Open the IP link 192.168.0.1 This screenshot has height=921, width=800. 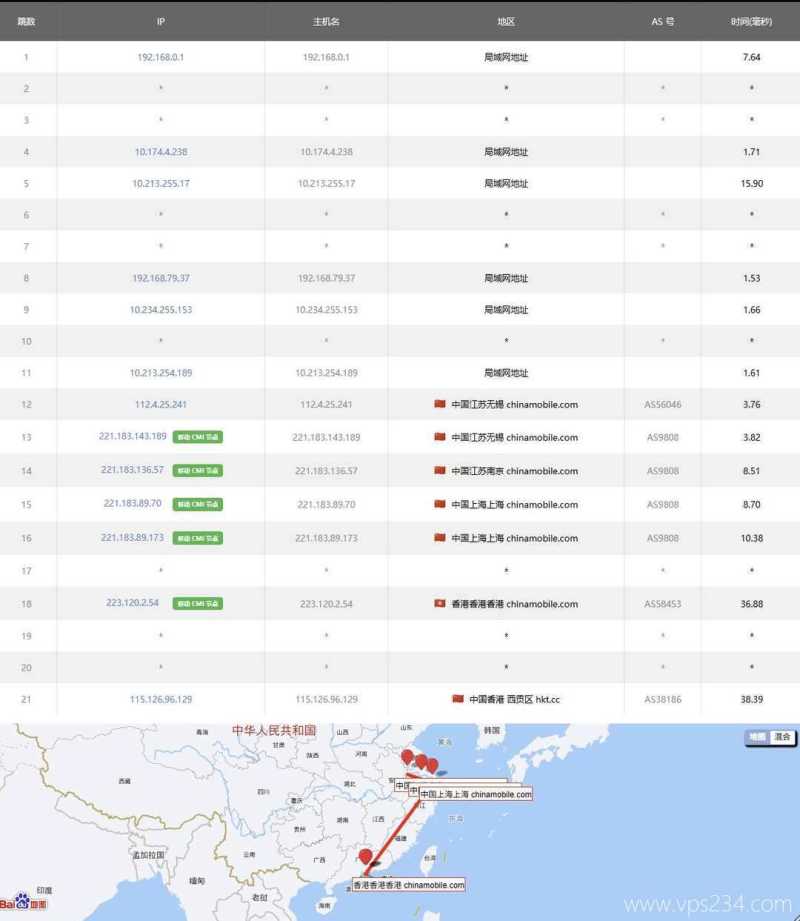tap(159, 57)
